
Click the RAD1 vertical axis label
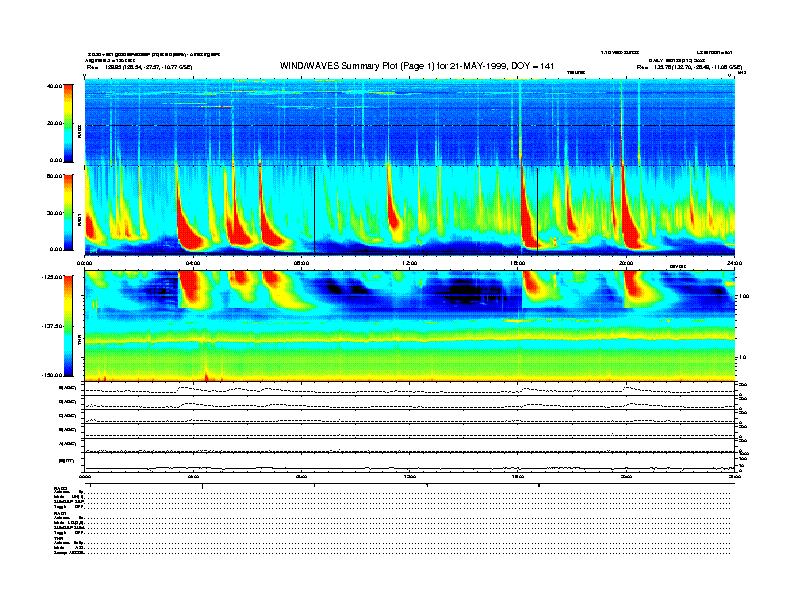tap(79, 220)
